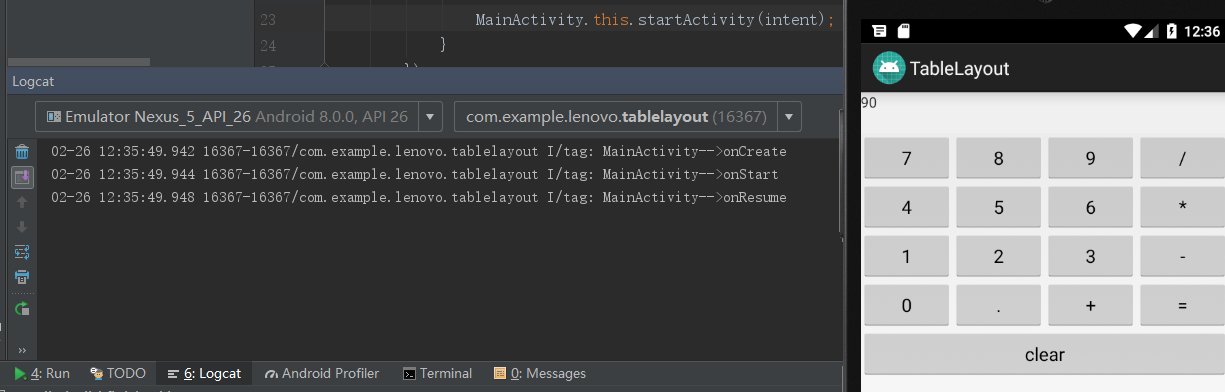Tap the 5 key in emulator calculator
Image resolution: width=1225 pixels, height=392 pixels.
click(998, 208)
